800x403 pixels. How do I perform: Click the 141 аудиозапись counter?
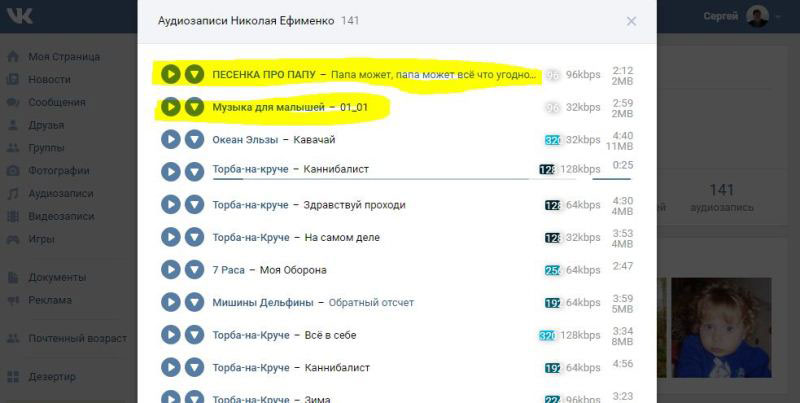click(x=721, y=198)
